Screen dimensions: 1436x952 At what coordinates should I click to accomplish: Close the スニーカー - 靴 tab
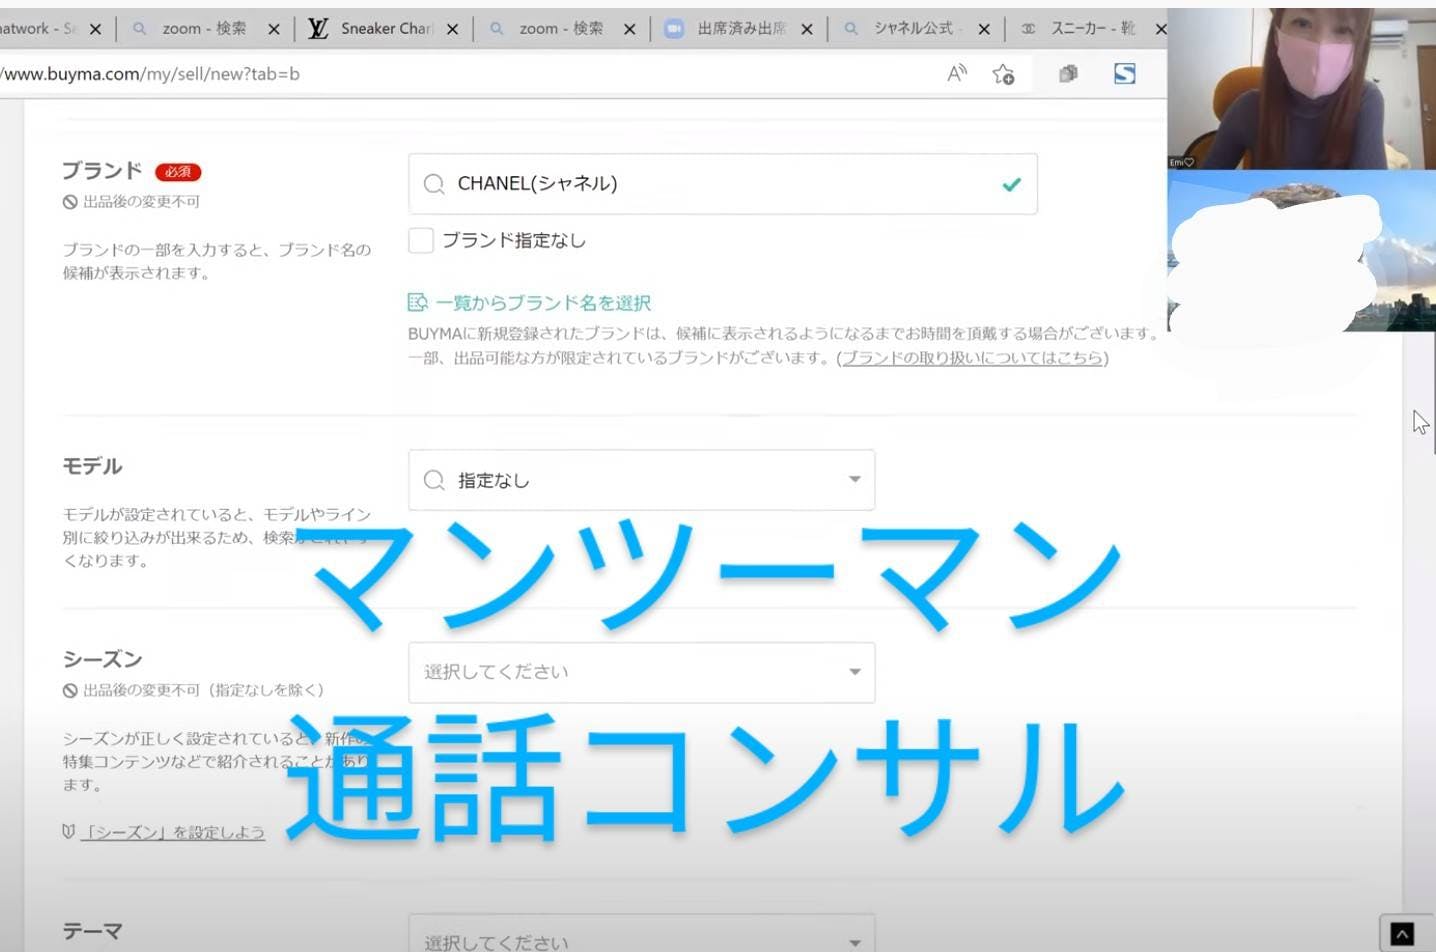tap(1161, 29)
